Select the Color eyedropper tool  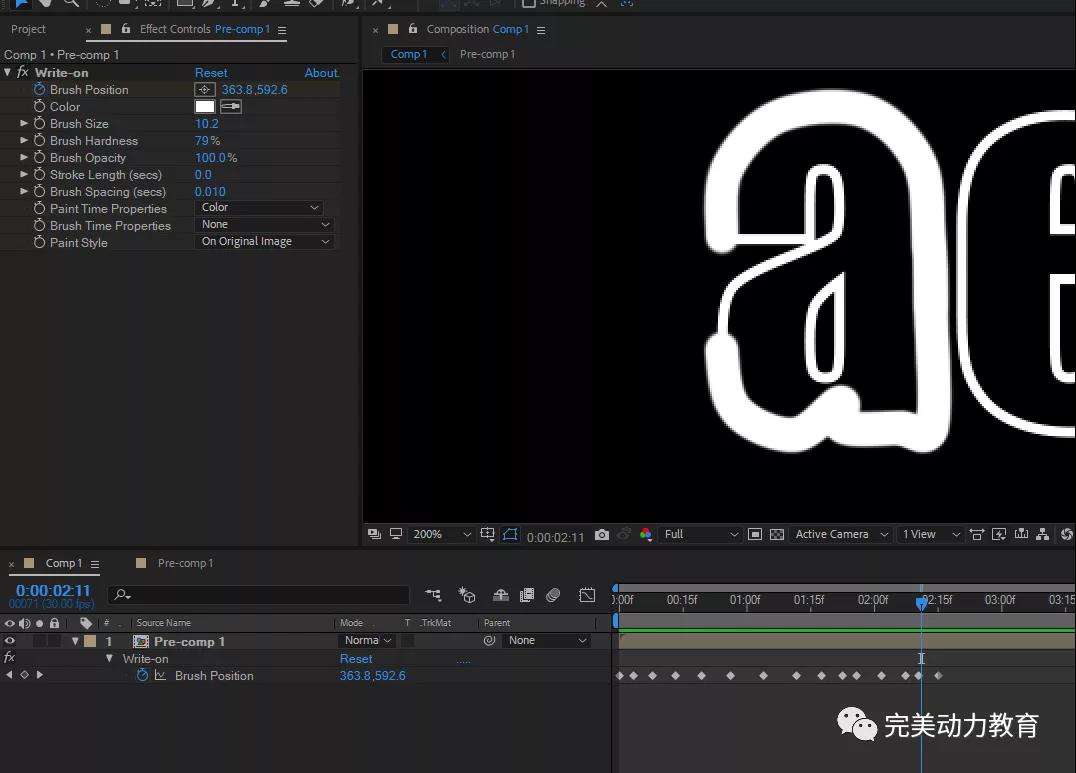coord(231,107)
